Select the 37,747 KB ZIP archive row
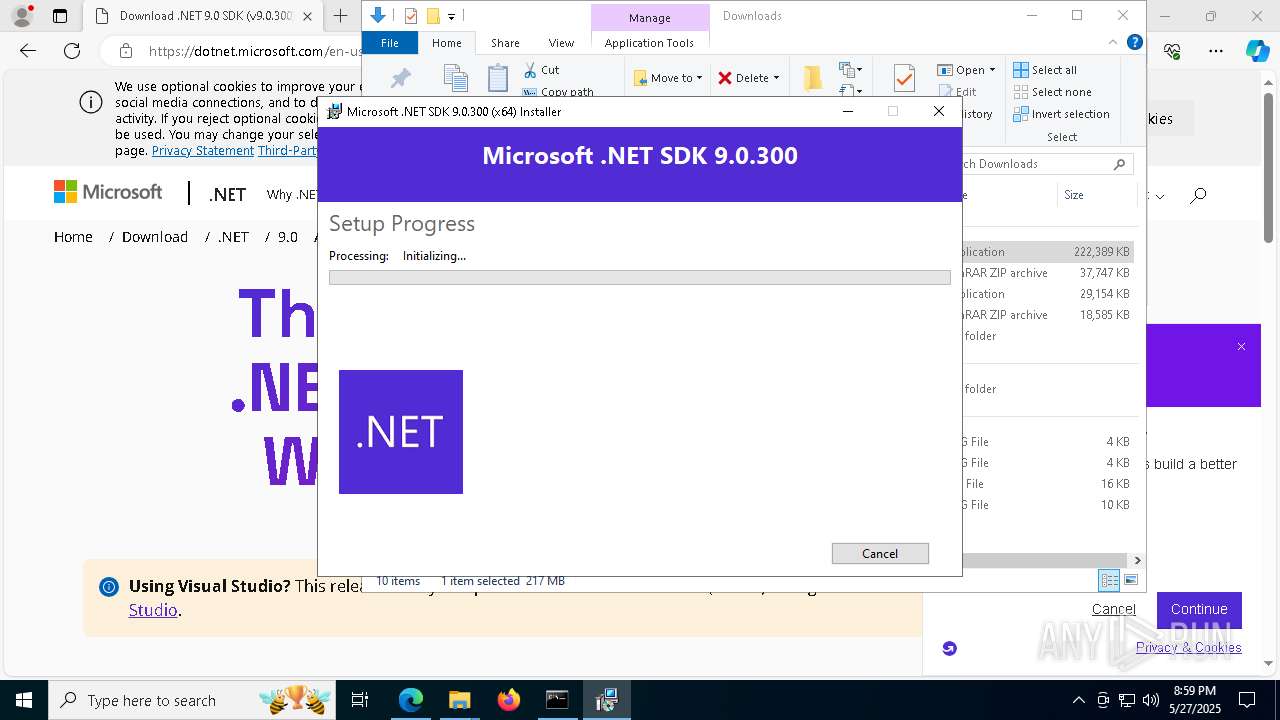Image resolution: width=1280 pixels, height=720 pixels. (1047, 273)
